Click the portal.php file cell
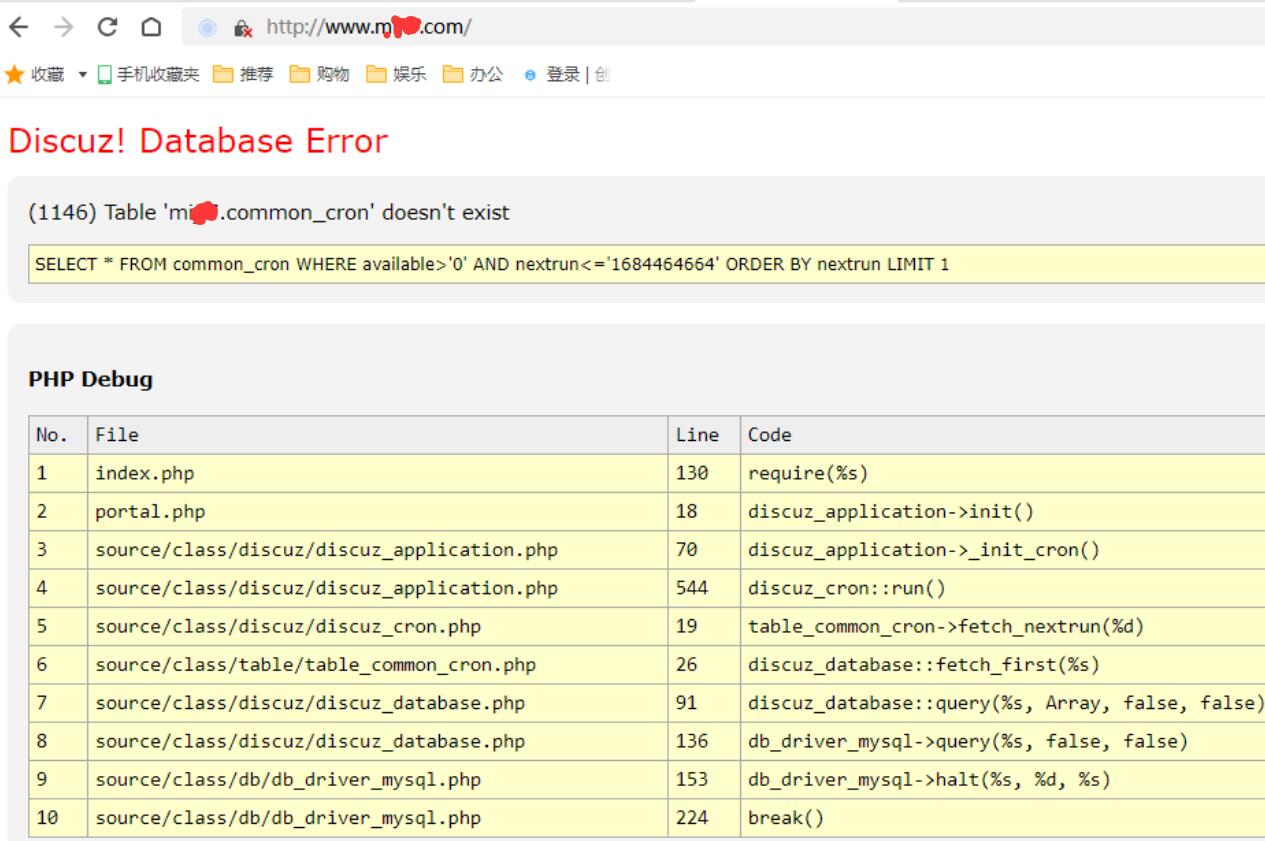1265x841 pixels. pyautogui.click(x=378, y=512)
